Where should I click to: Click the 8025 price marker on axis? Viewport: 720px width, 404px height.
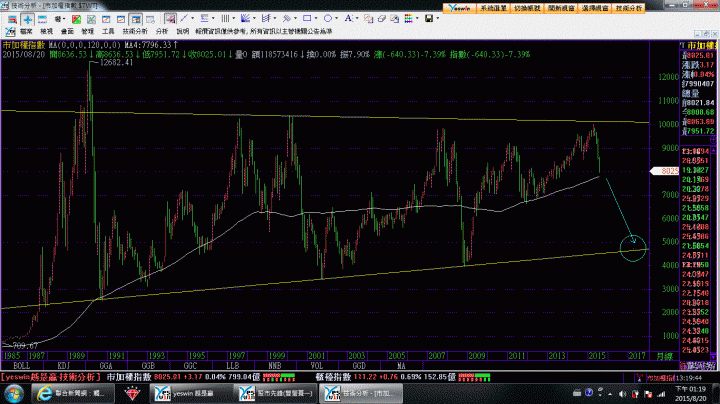[665, 171]
